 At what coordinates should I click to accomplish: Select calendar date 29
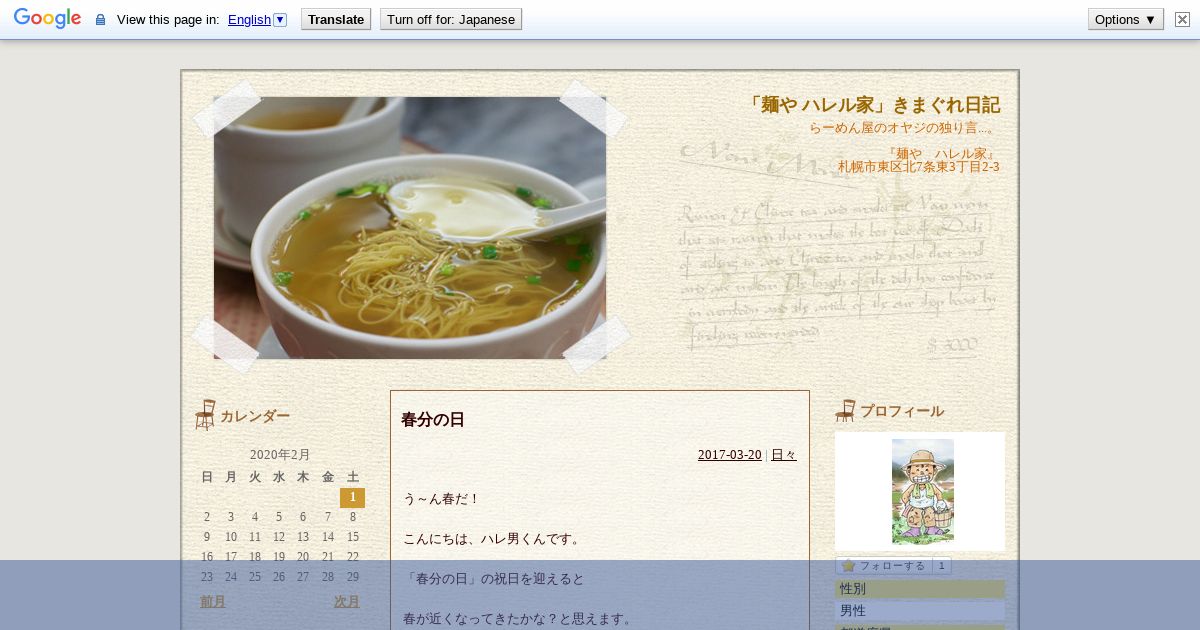353,577
